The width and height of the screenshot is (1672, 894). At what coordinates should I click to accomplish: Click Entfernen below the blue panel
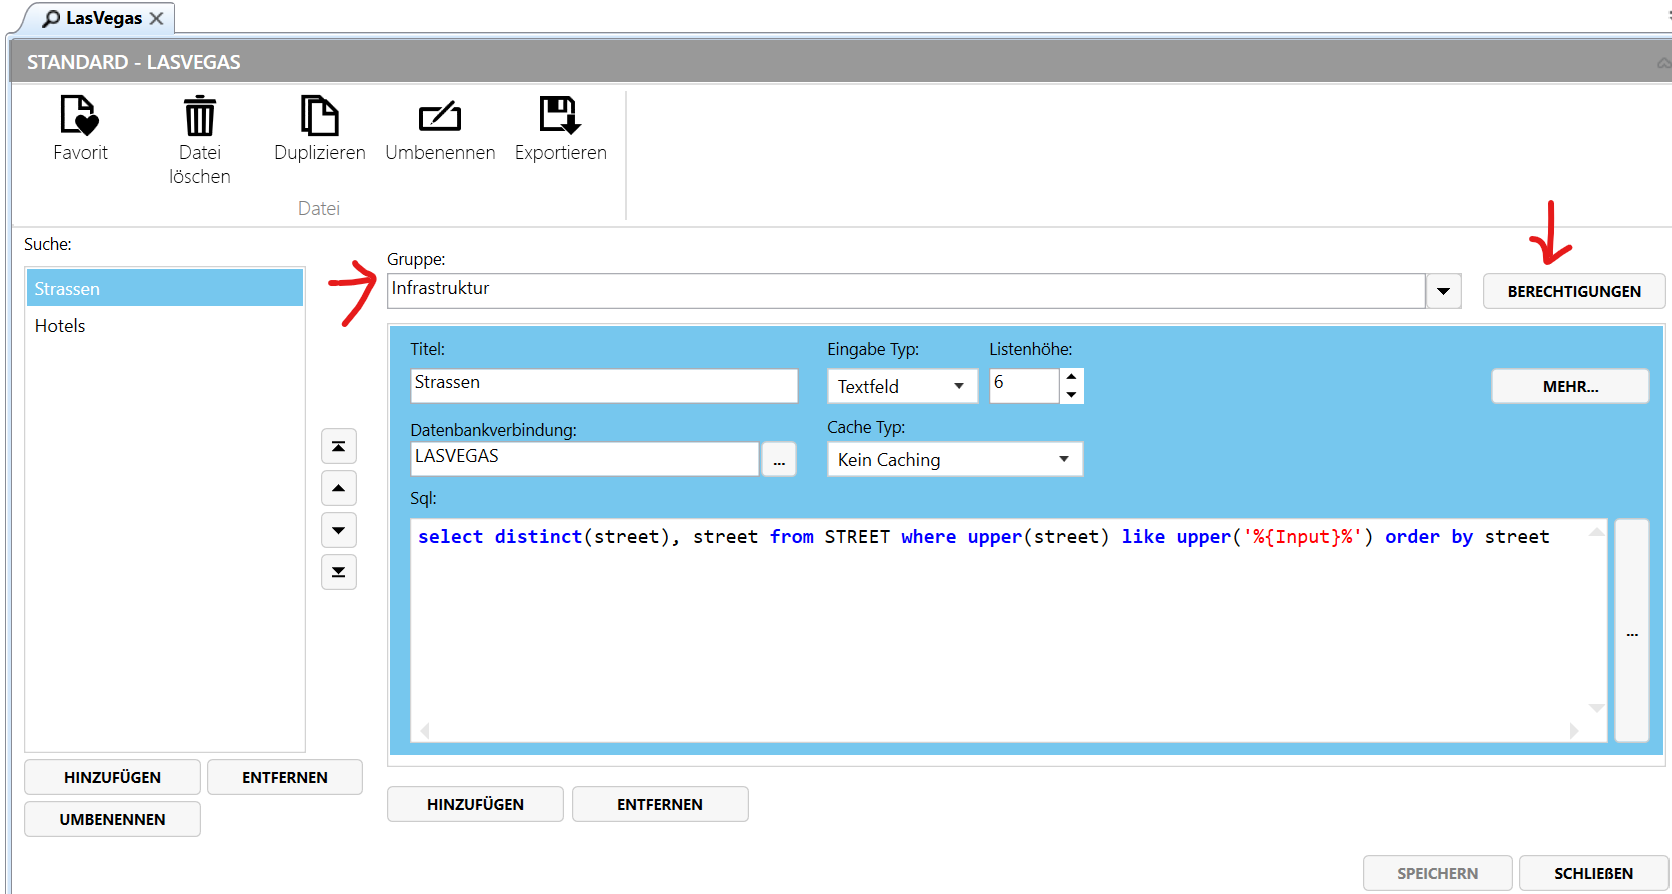point(660,804)
